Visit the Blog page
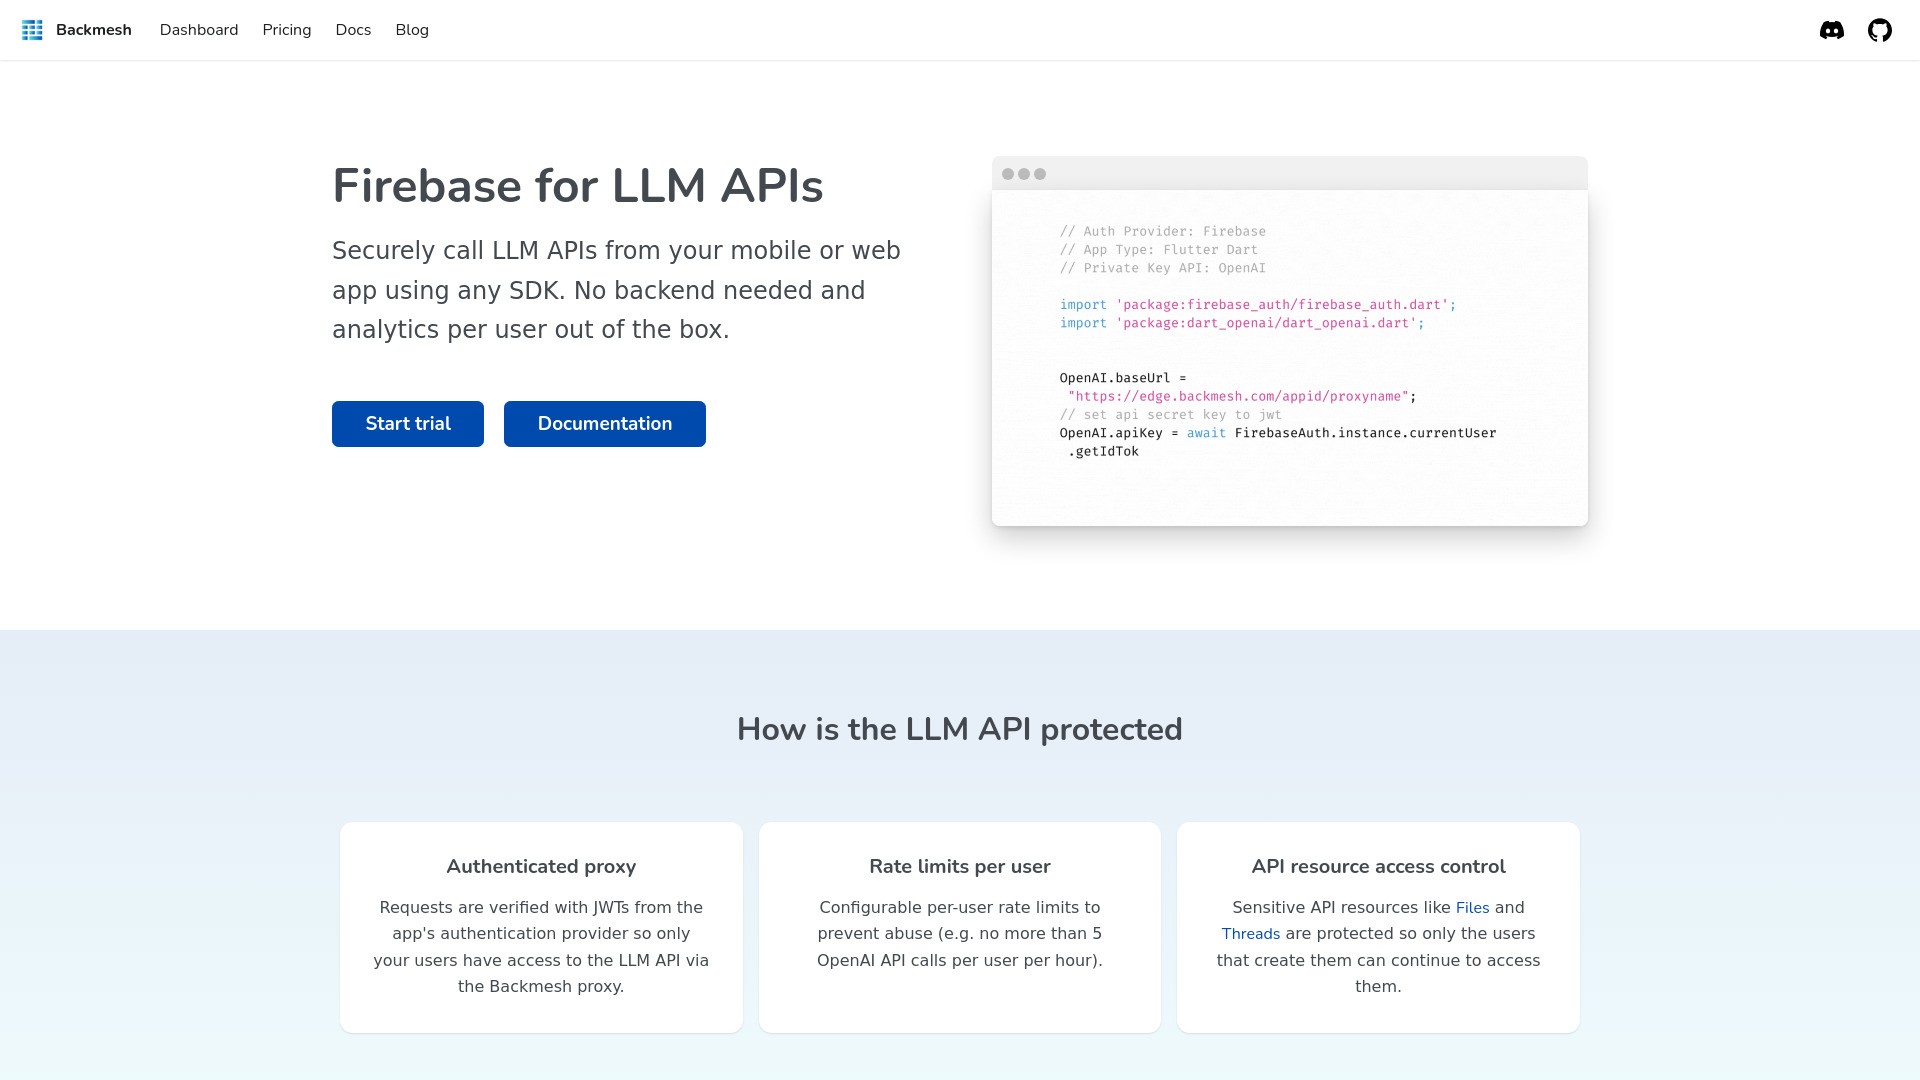Image resolution: width=1920 pixels, height=1080 pixels. [412, 30]
